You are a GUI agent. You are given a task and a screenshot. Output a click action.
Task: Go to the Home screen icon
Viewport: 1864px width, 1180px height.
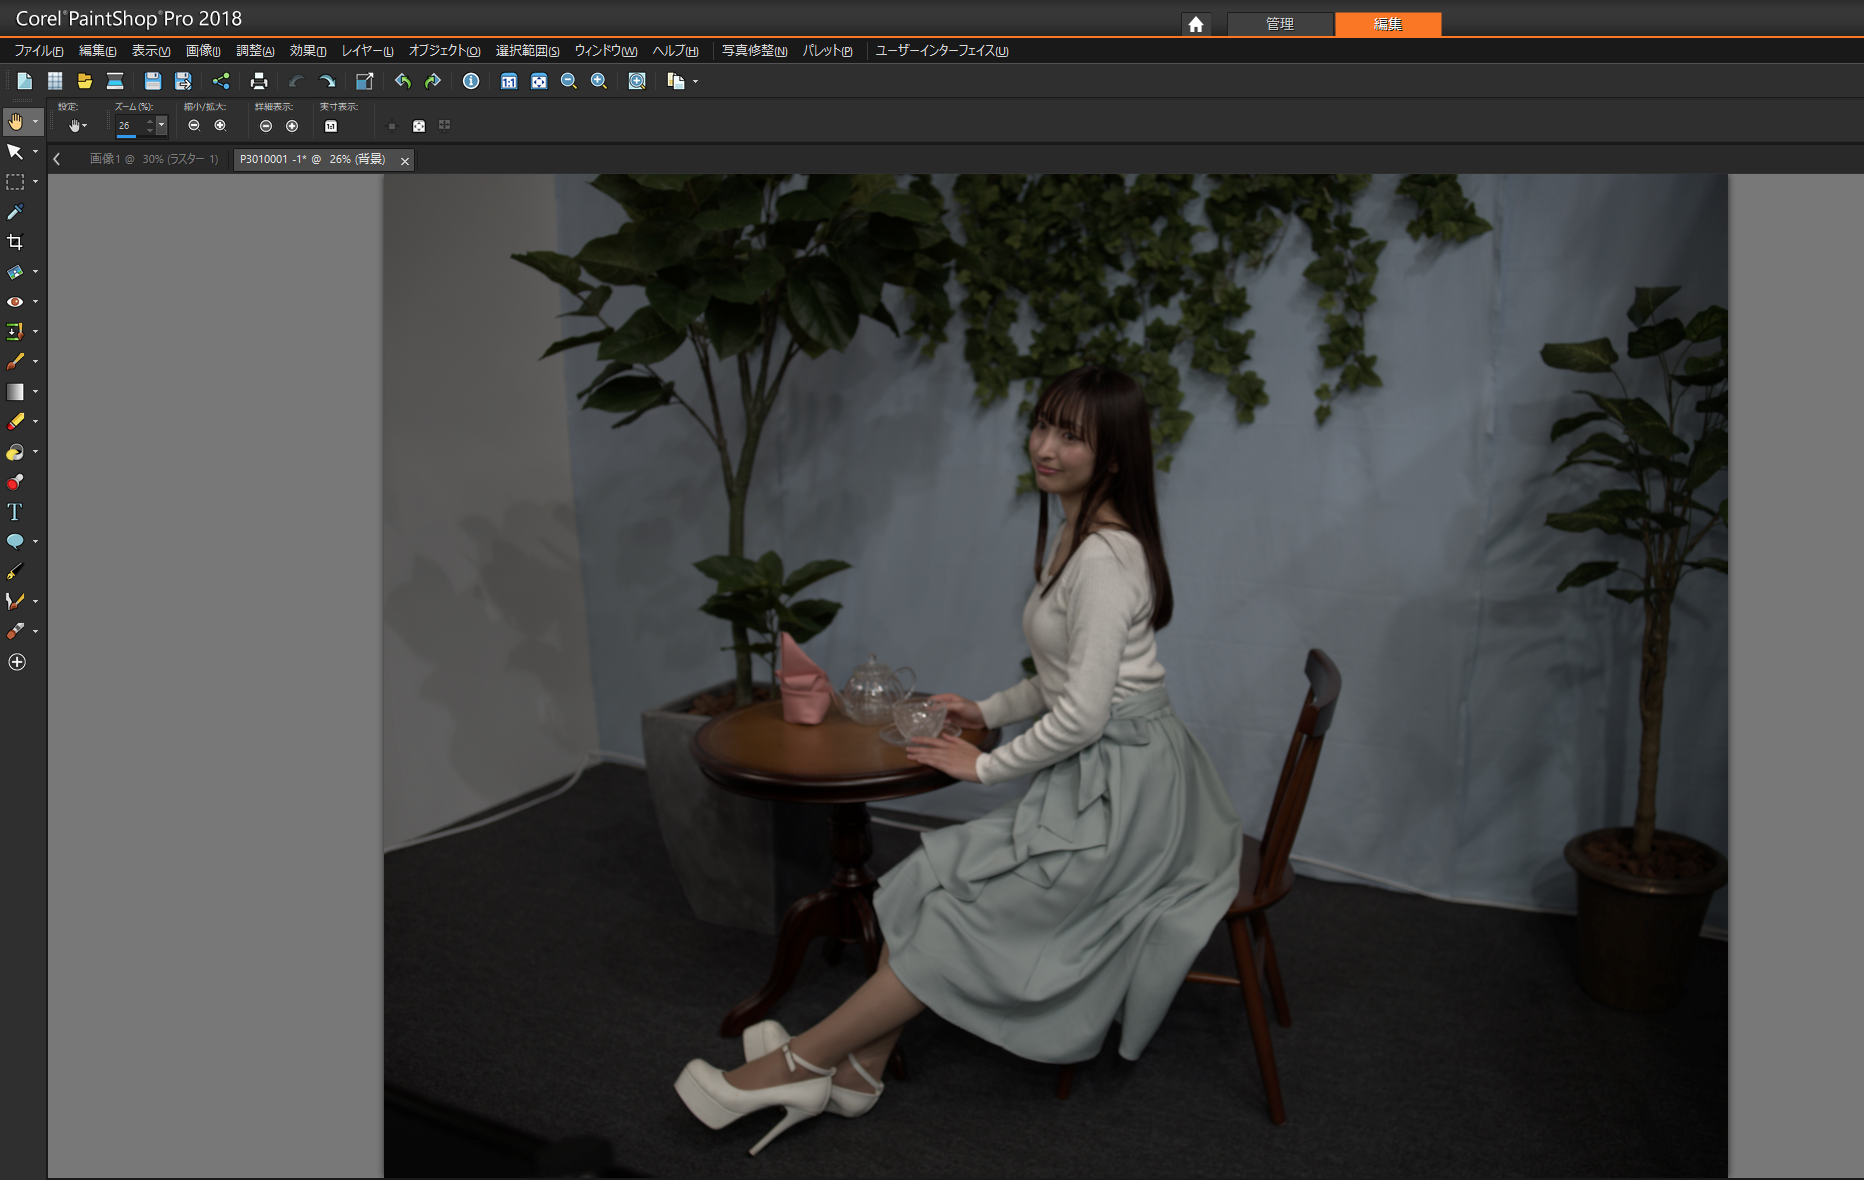point(1195,24)
